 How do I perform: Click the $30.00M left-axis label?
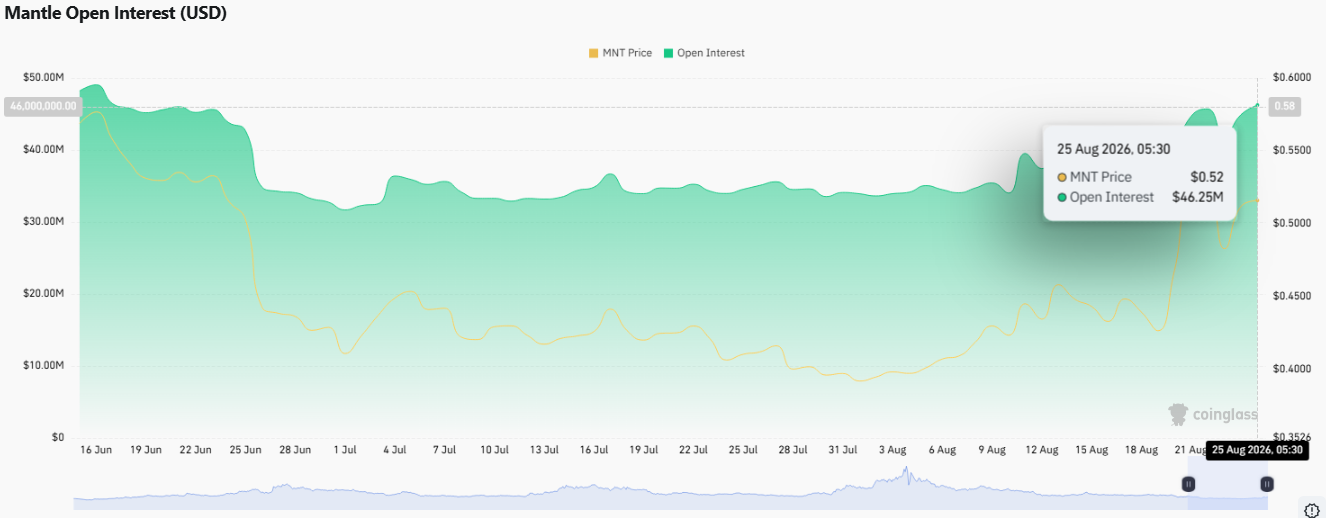click(x=43, y=221)
